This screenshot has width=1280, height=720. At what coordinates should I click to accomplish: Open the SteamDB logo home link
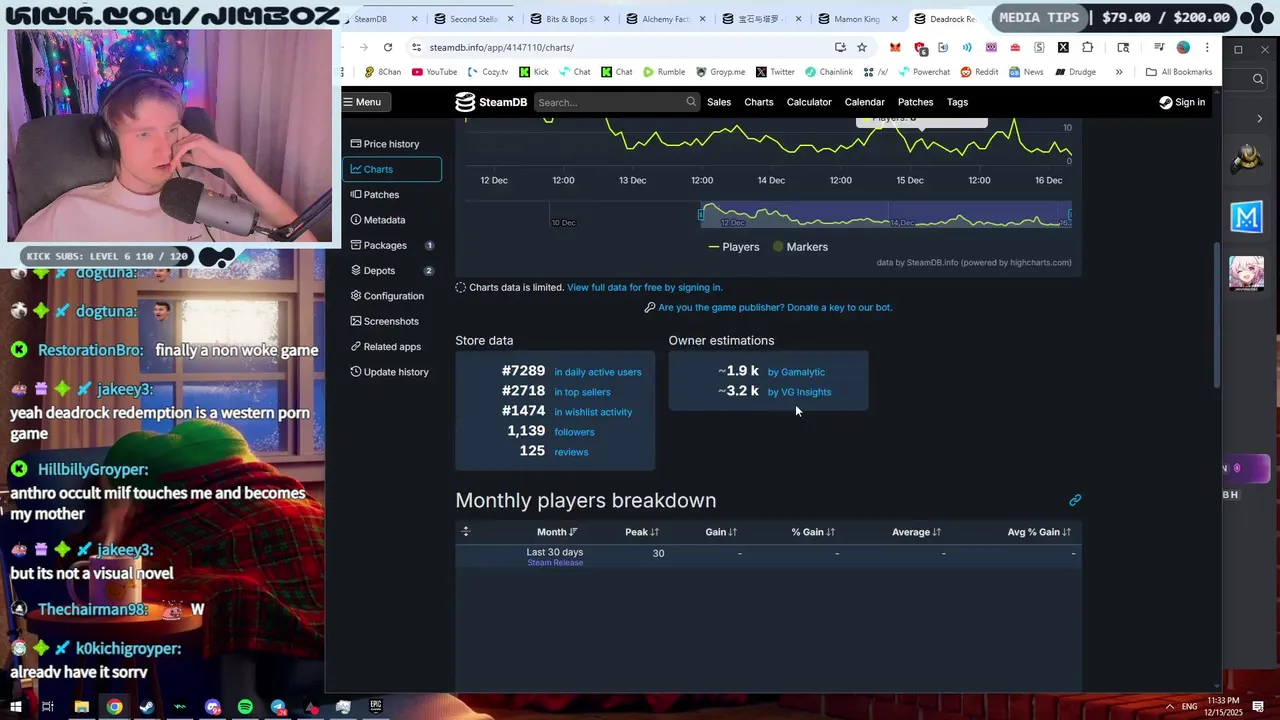coord(491,102)
